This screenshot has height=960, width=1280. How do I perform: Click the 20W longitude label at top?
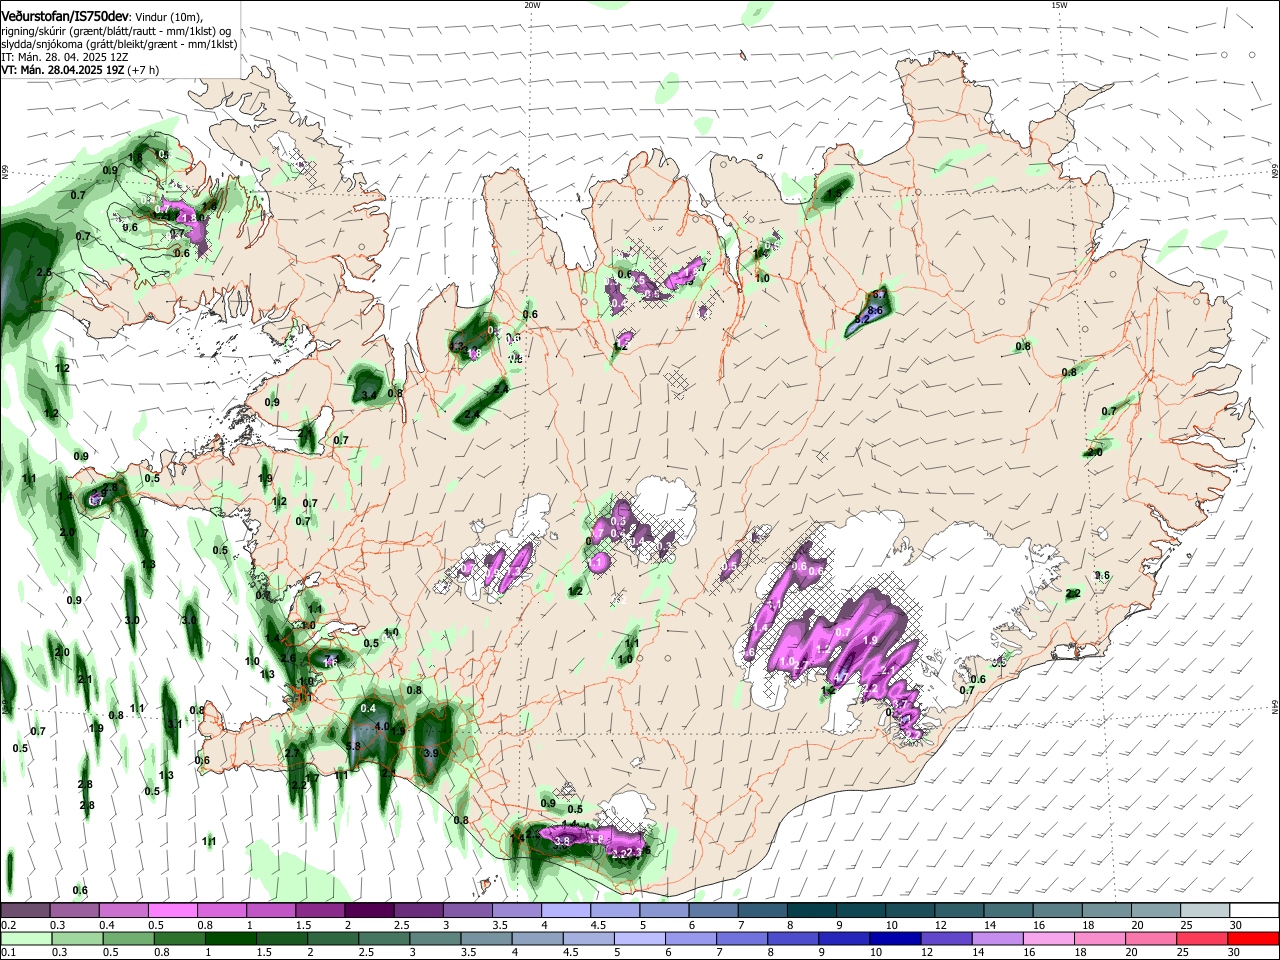pyautogui.click(x=532, y=5)
